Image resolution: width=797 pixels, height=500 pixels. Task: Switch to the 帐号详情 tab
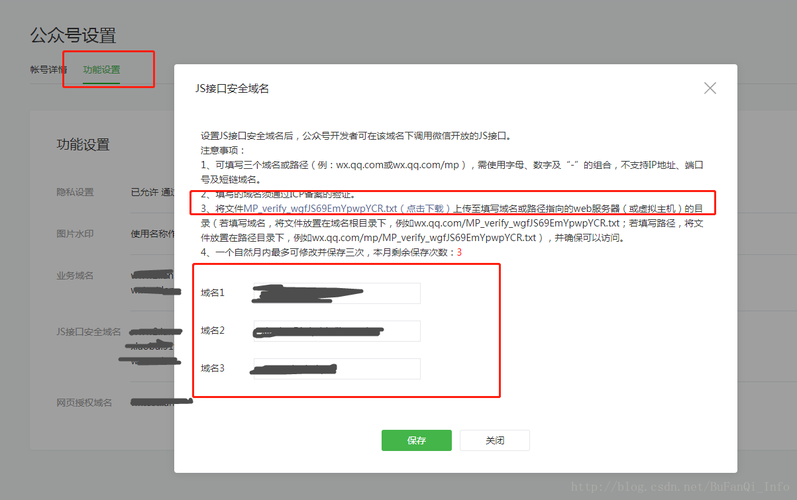(48, 70)
